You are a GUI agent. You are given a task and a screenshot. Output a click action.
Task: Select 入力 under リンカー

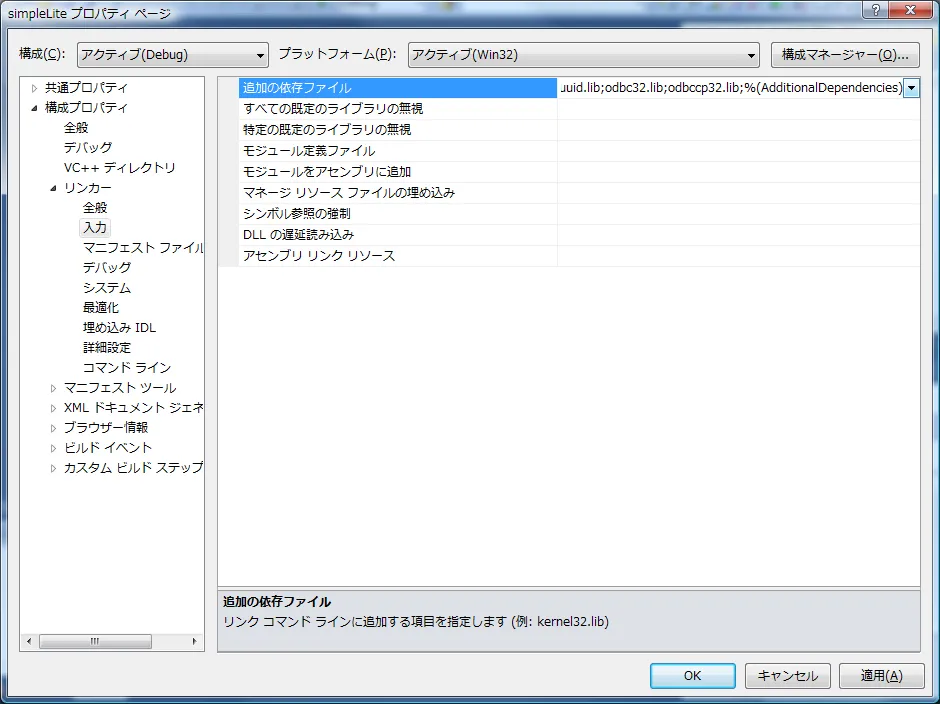coord(95,227)
